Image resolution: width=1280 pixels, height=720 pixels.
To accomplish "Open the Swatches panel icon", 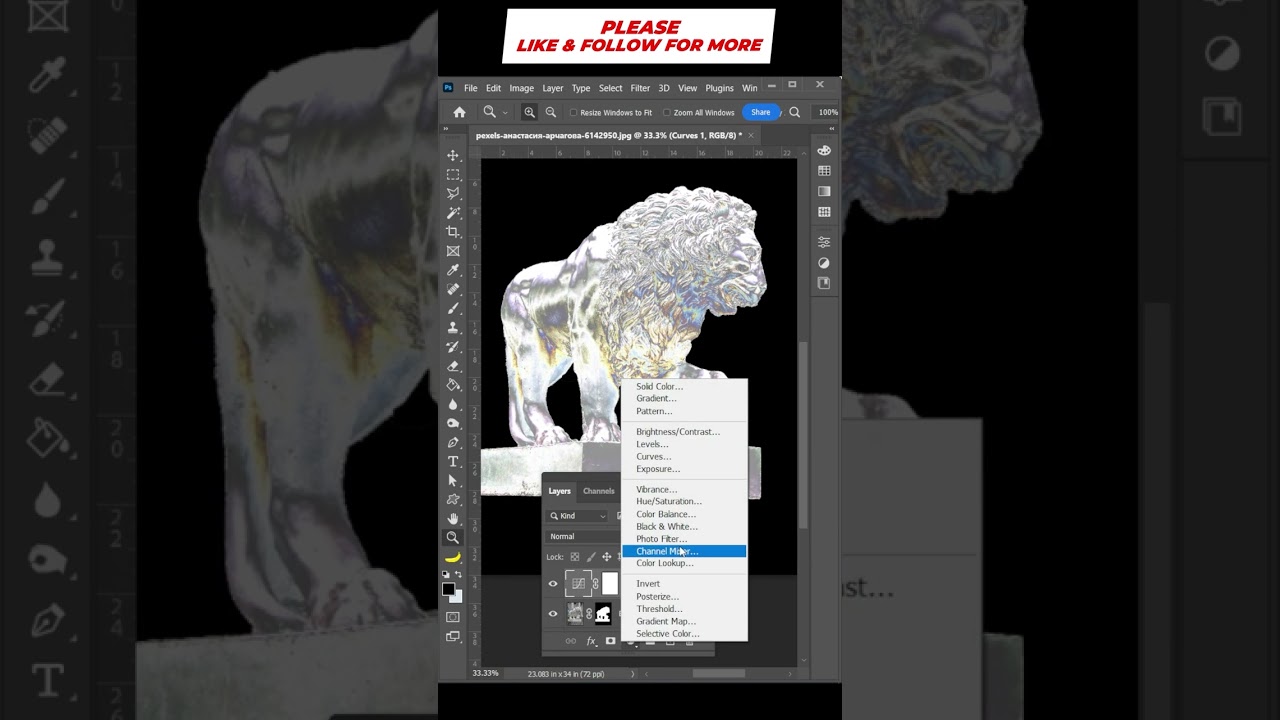I will tap(824, 171).
